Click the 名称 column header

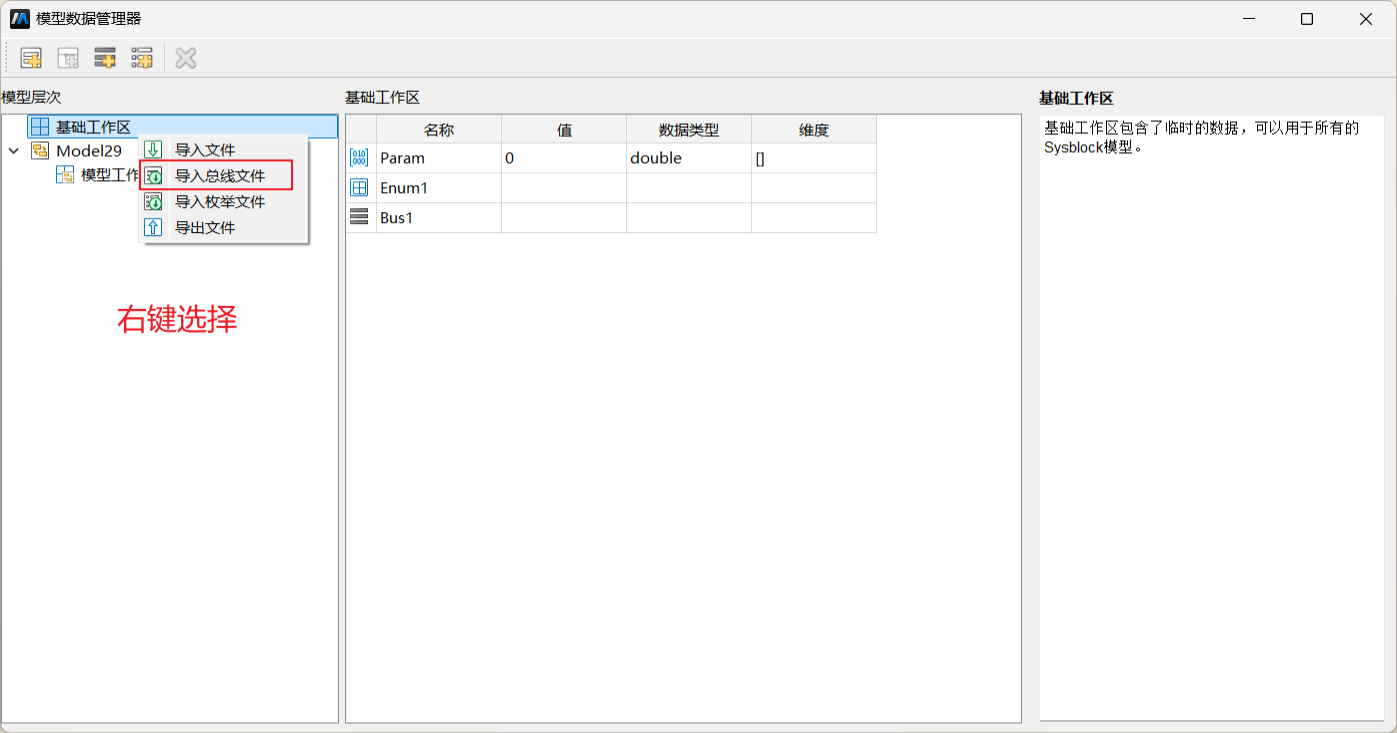439,129
